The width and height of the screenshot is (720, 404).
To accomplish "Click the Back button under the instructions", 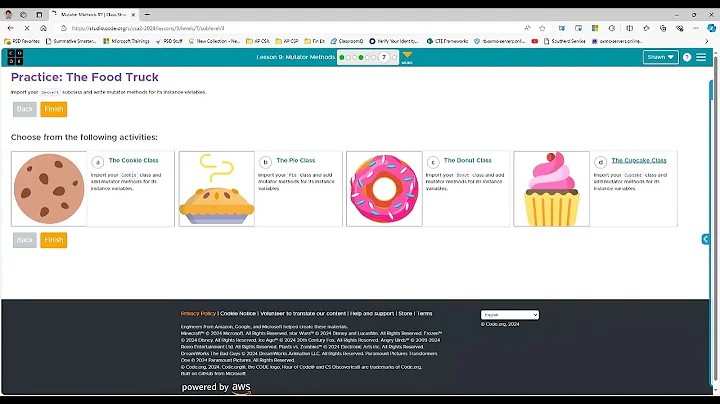I will click(24, 109).
